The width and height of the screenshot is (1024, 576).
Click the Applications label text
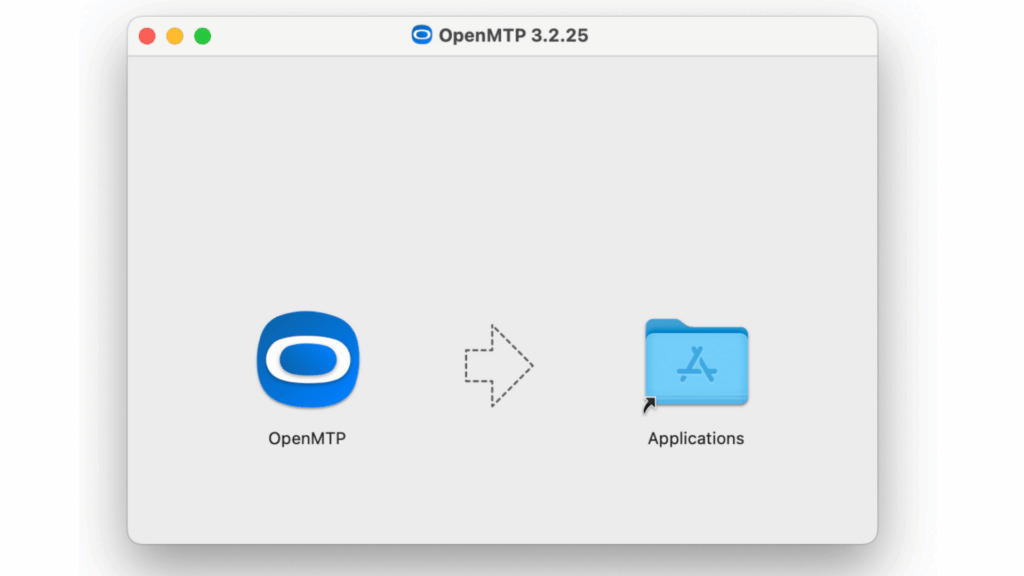[695, 438]
